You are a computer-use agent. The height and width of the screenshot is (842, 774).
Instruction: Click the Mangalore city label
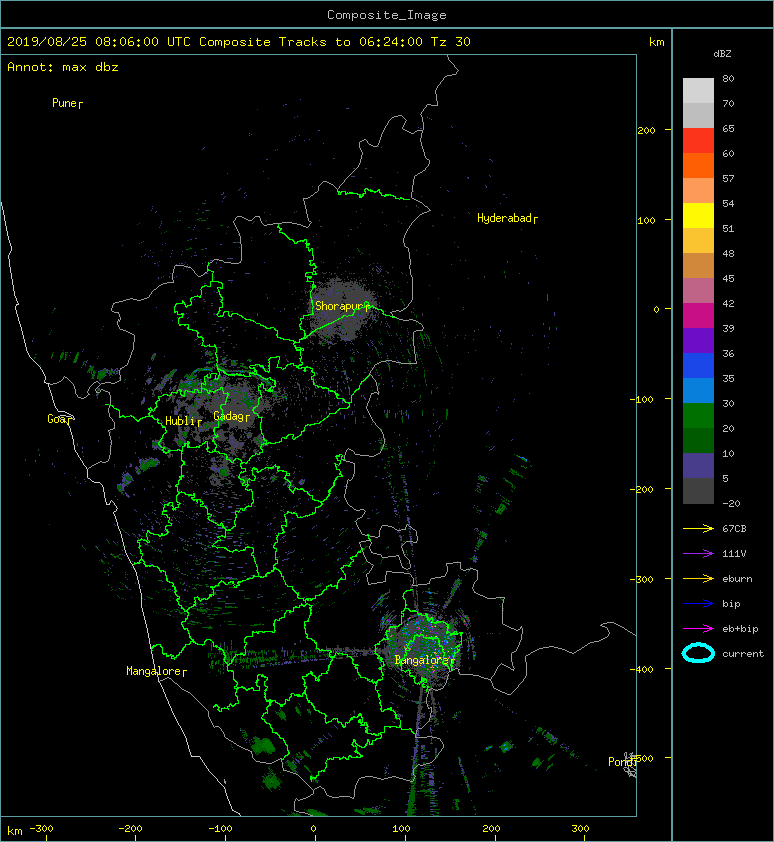tap(154, 671)
